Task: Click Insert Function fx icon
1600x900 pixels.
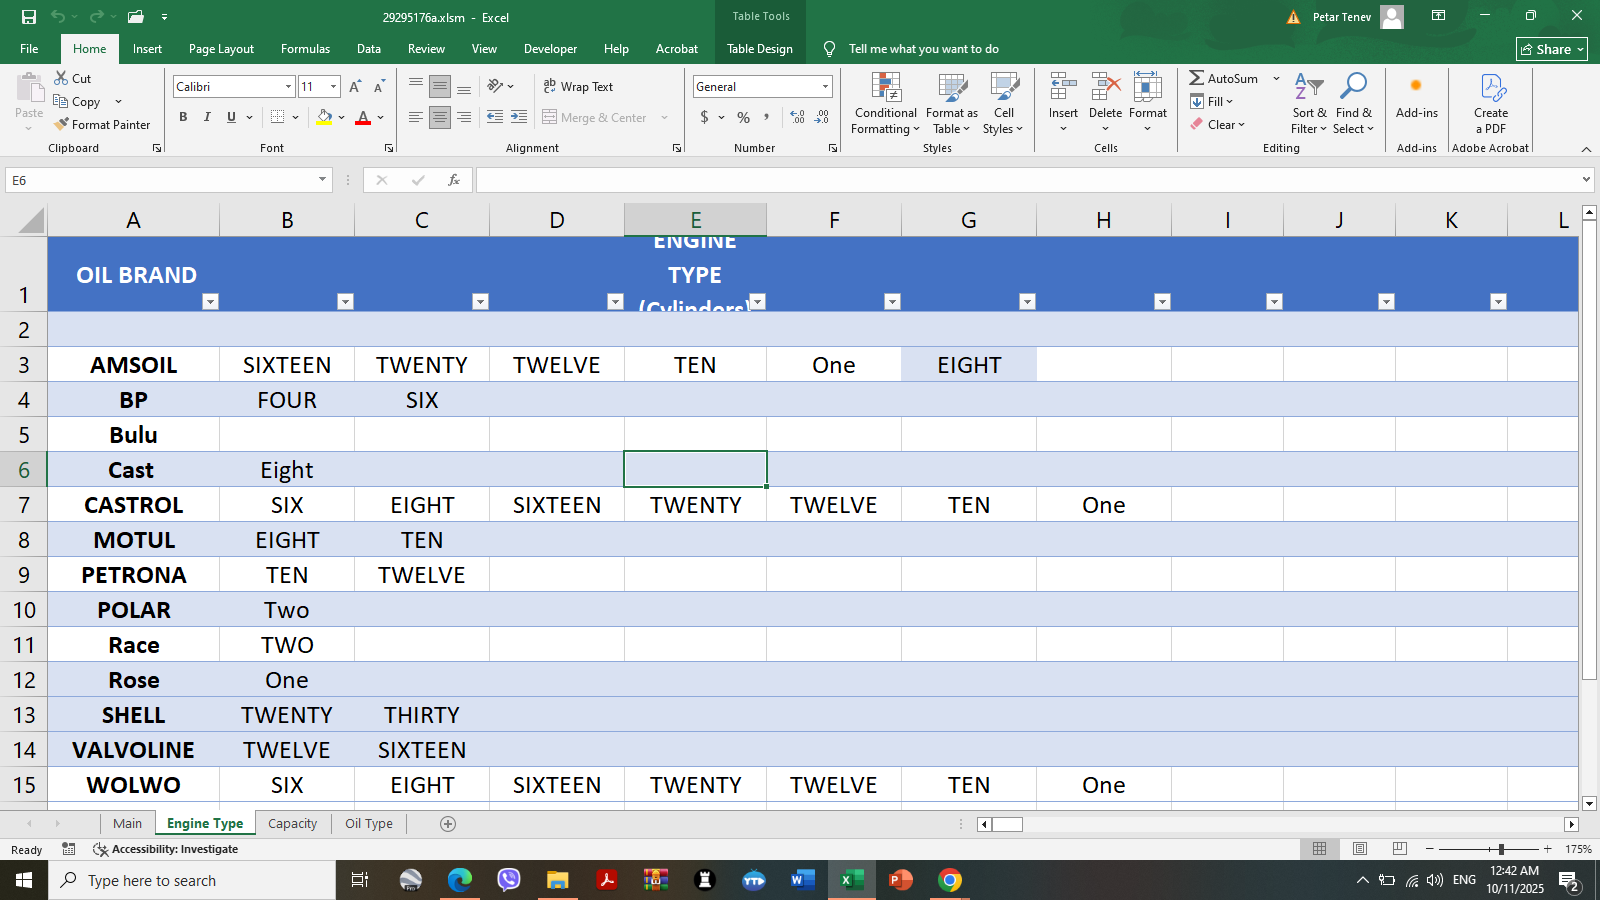Action: 454,180
